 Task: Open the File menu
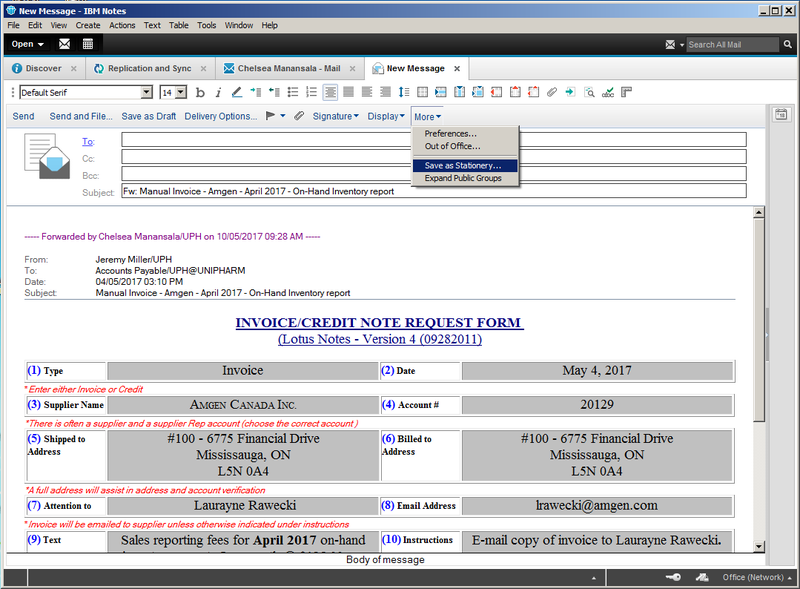click(13, 25)
